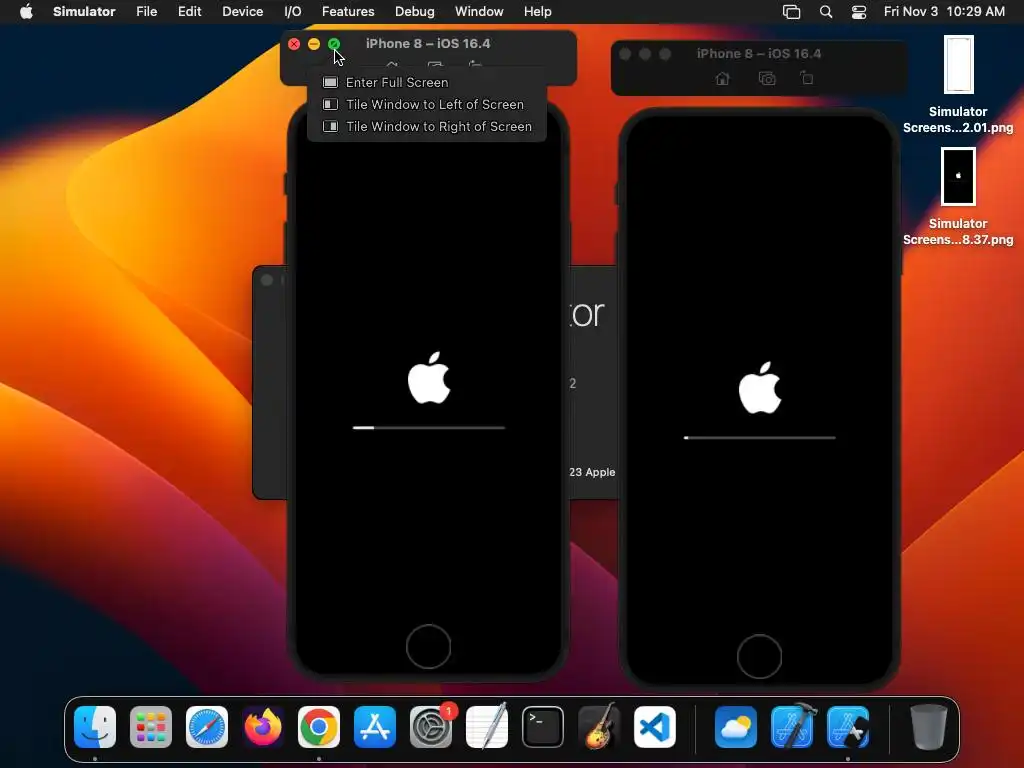Tap the home button on front iPhone 8
Screen dimensions: 1024x768
pyautogui.click(x=428, y=647)
